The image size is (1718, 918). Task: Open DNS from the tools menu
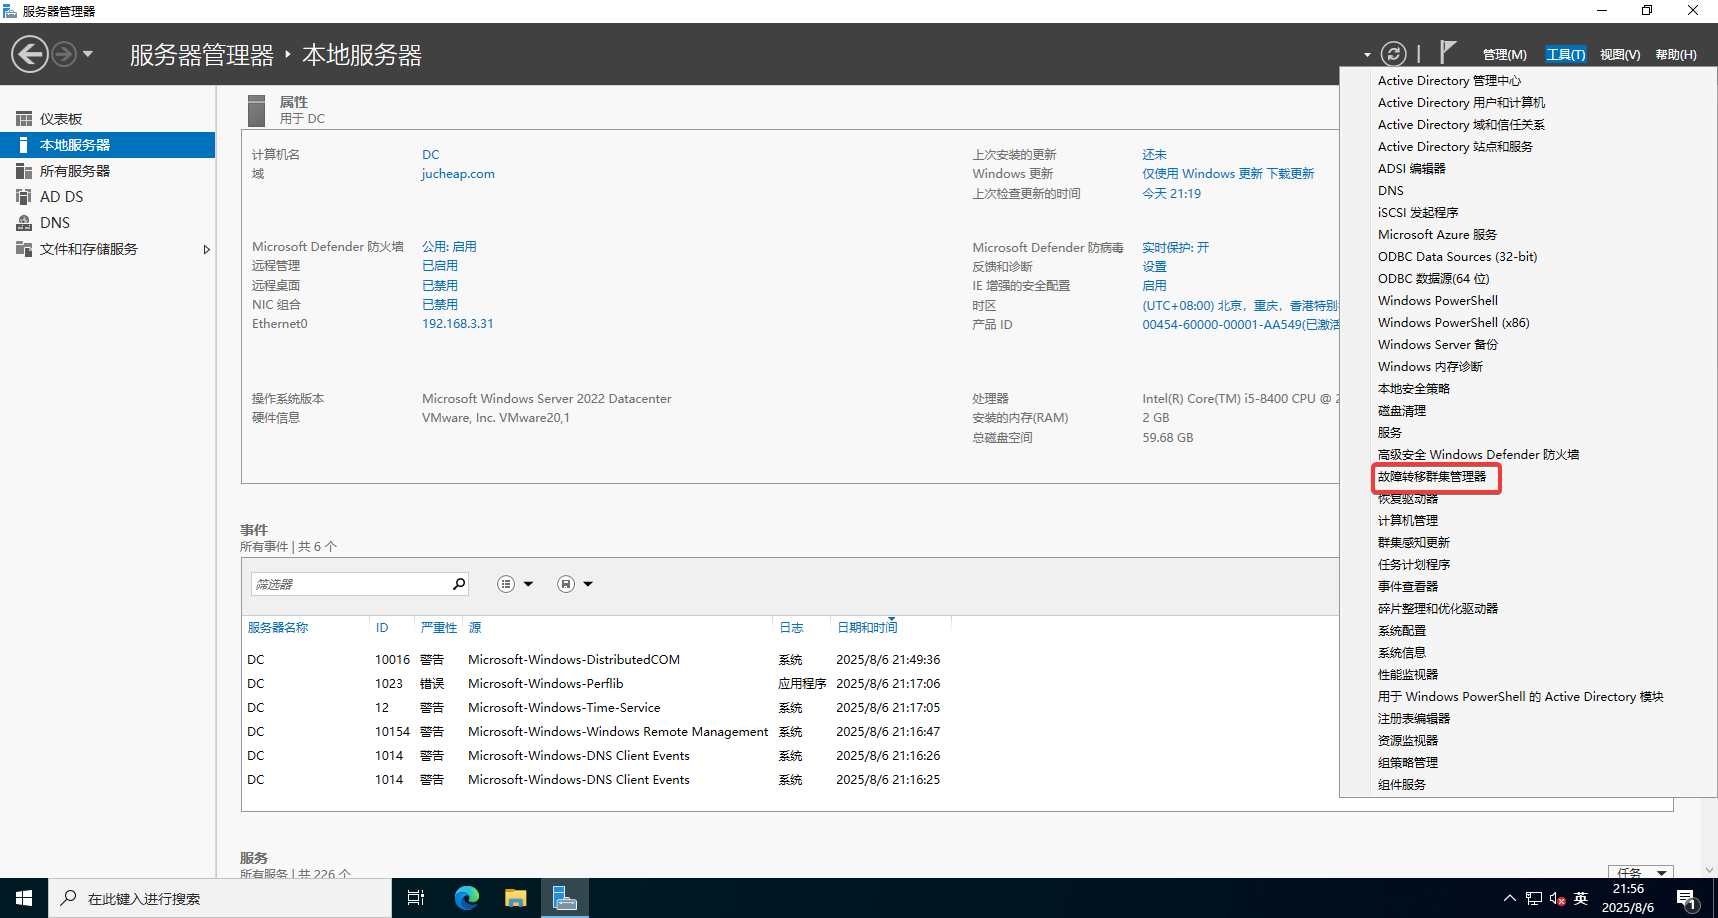[x=1390, y=191]
